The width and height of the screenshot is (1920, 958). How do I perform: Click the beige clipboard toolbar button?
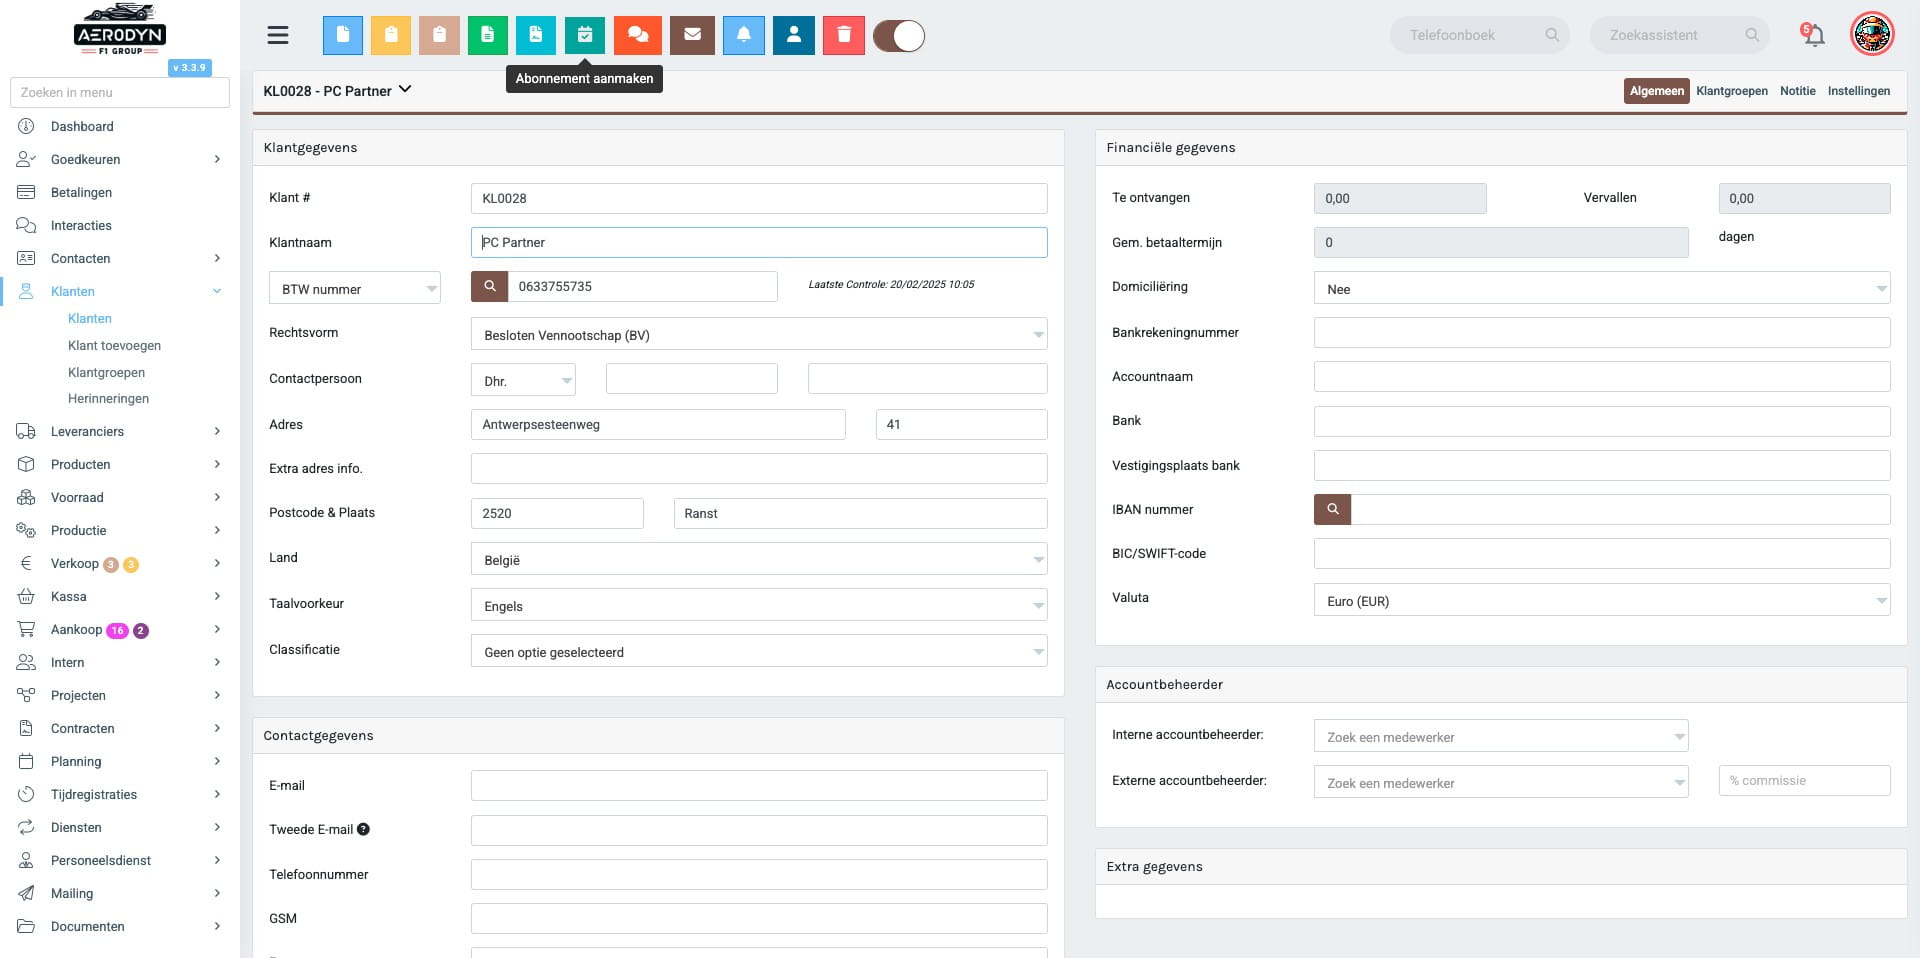(439, 35)
